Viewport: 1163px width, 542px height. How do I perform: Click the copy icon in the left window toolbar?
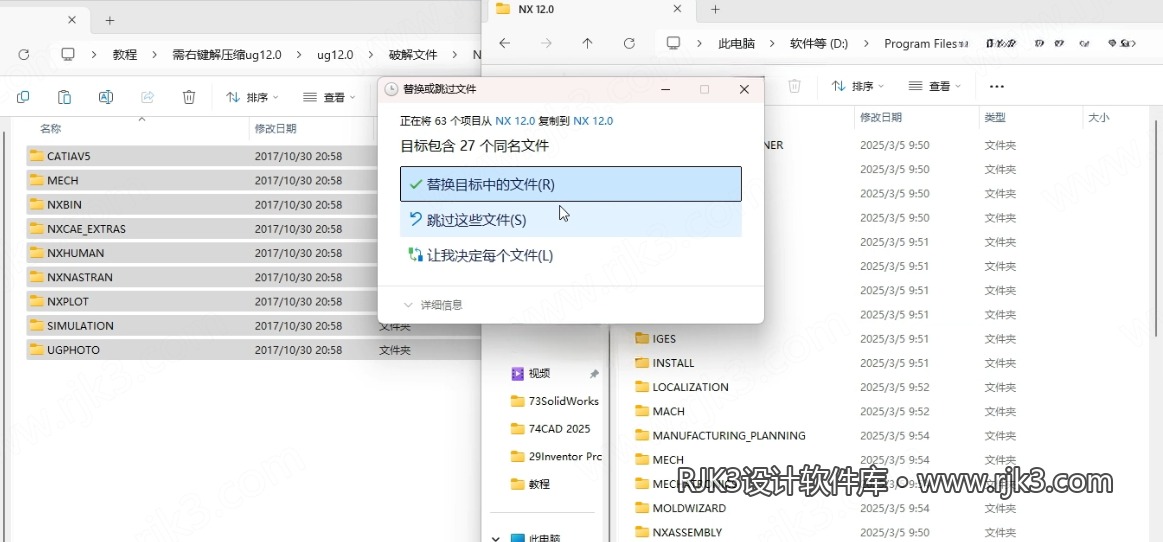(x=23, y=97)
